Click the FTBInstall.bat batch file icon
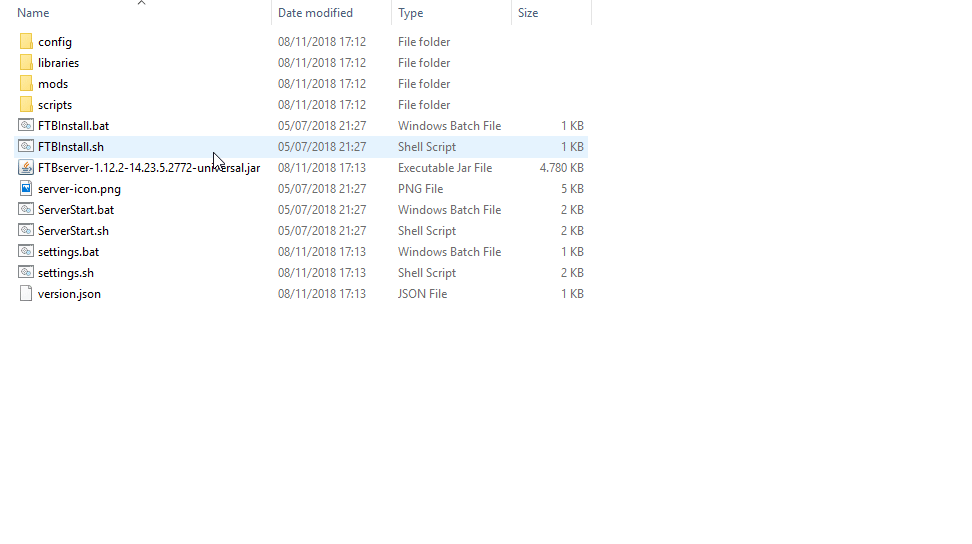 pyautogui.click(x=26, y=126)
